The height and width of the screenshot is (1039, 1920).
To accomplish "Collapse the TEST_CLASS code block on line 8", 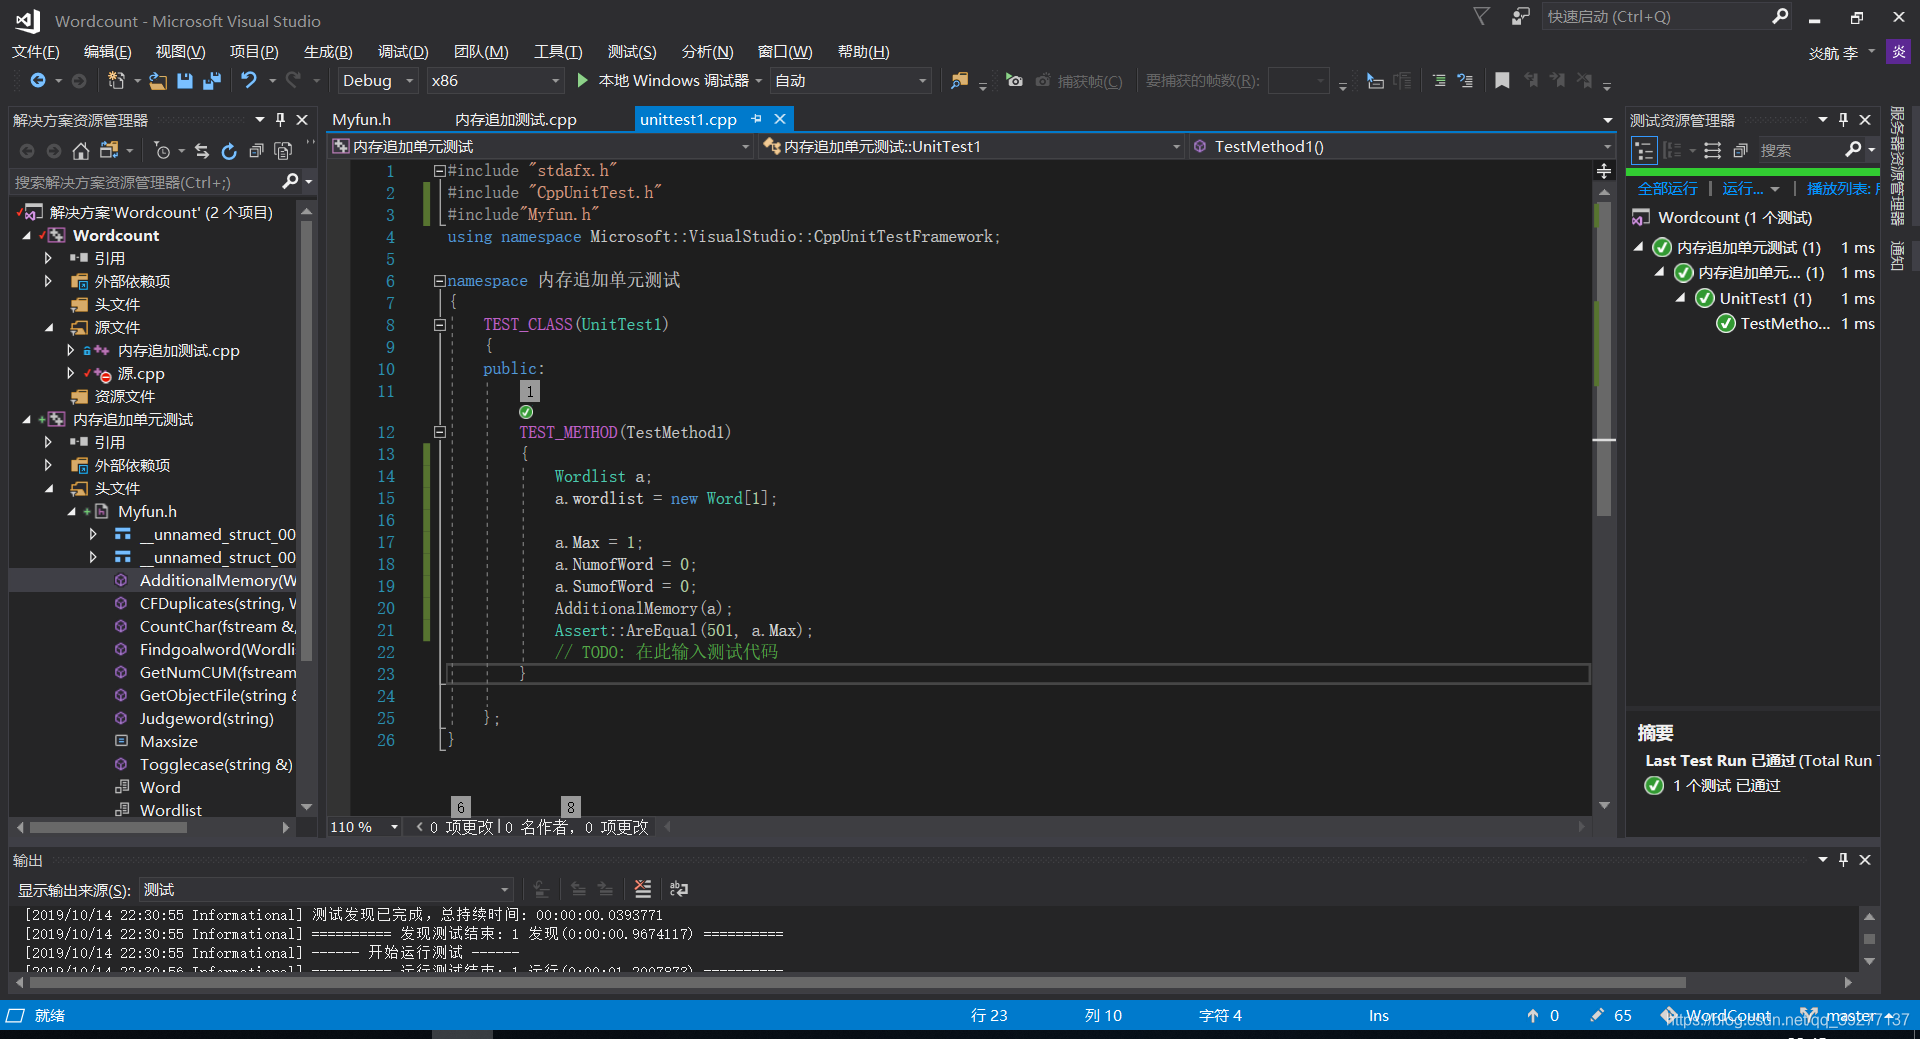I will 439,325.
